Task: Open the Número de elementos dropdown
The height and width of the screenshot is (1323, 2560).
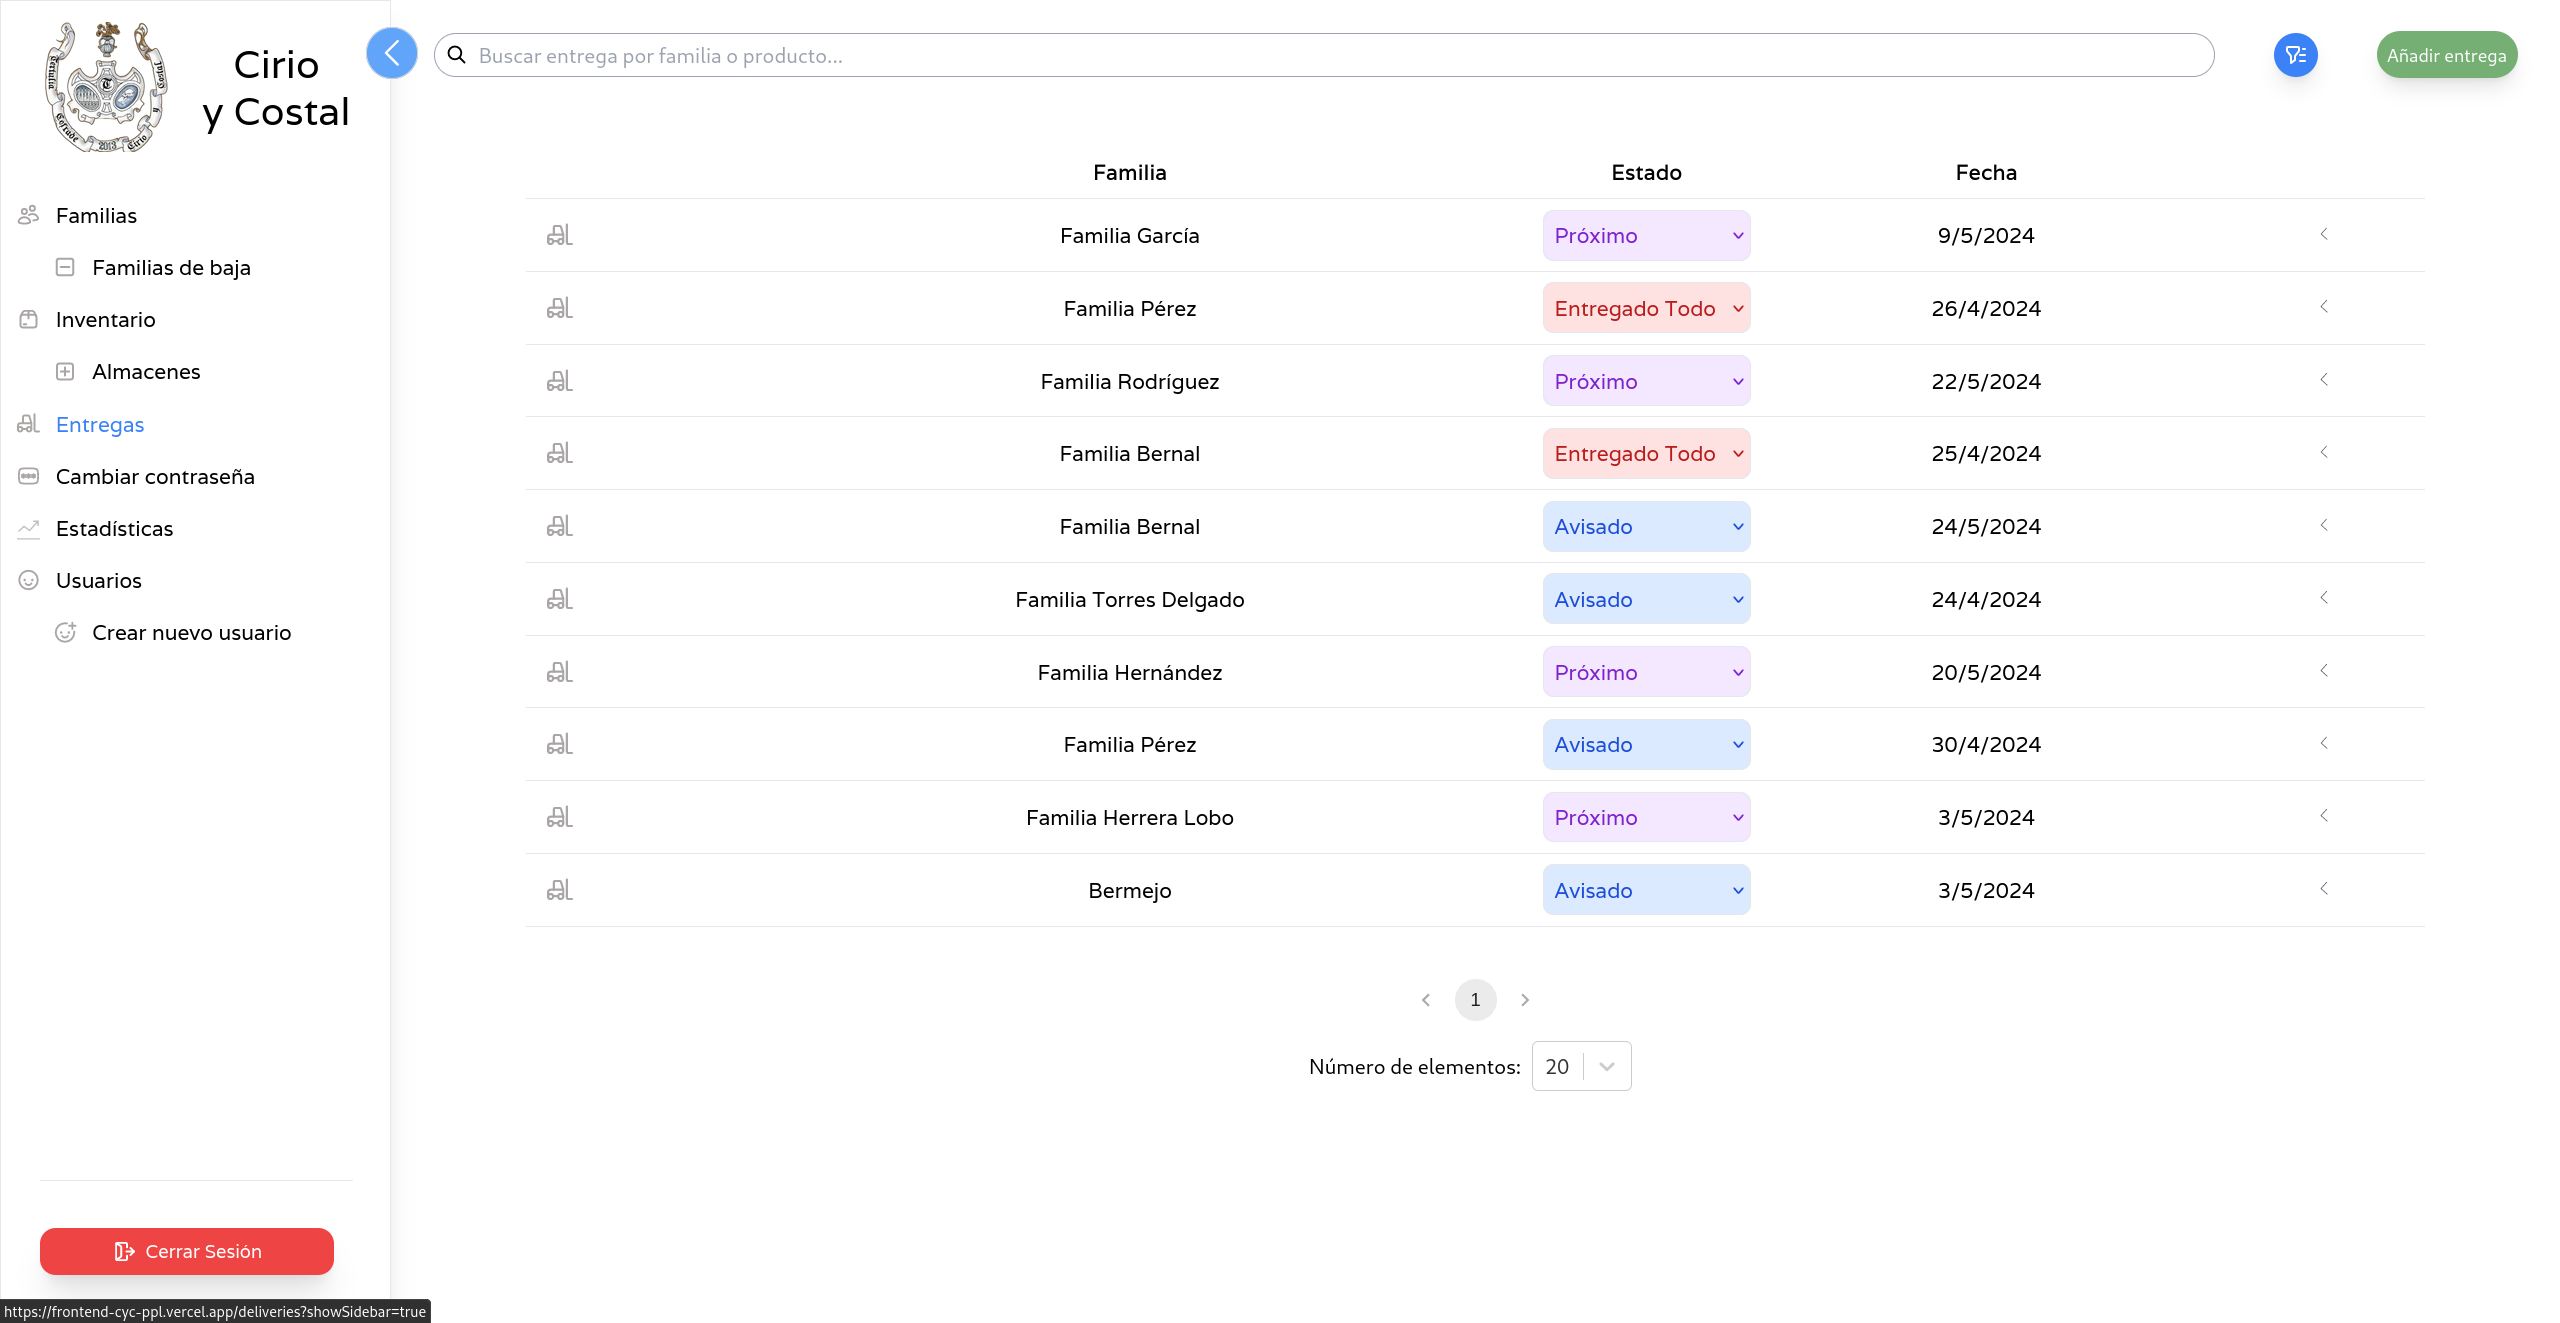Action: coord(1581,1066)
